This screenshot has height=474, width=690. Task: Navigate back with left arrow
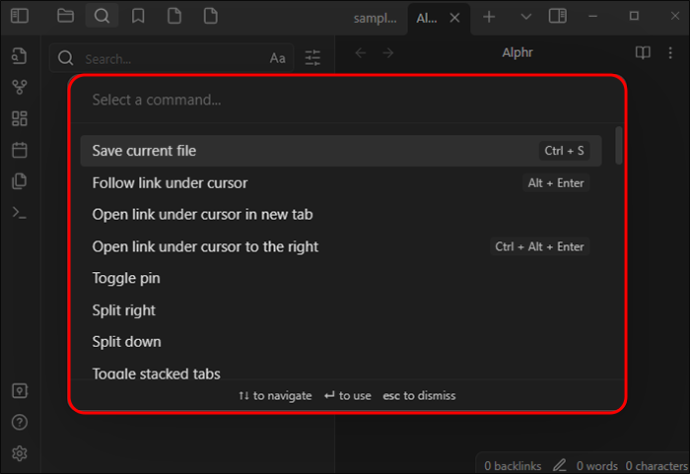click(x=360, y=53)
